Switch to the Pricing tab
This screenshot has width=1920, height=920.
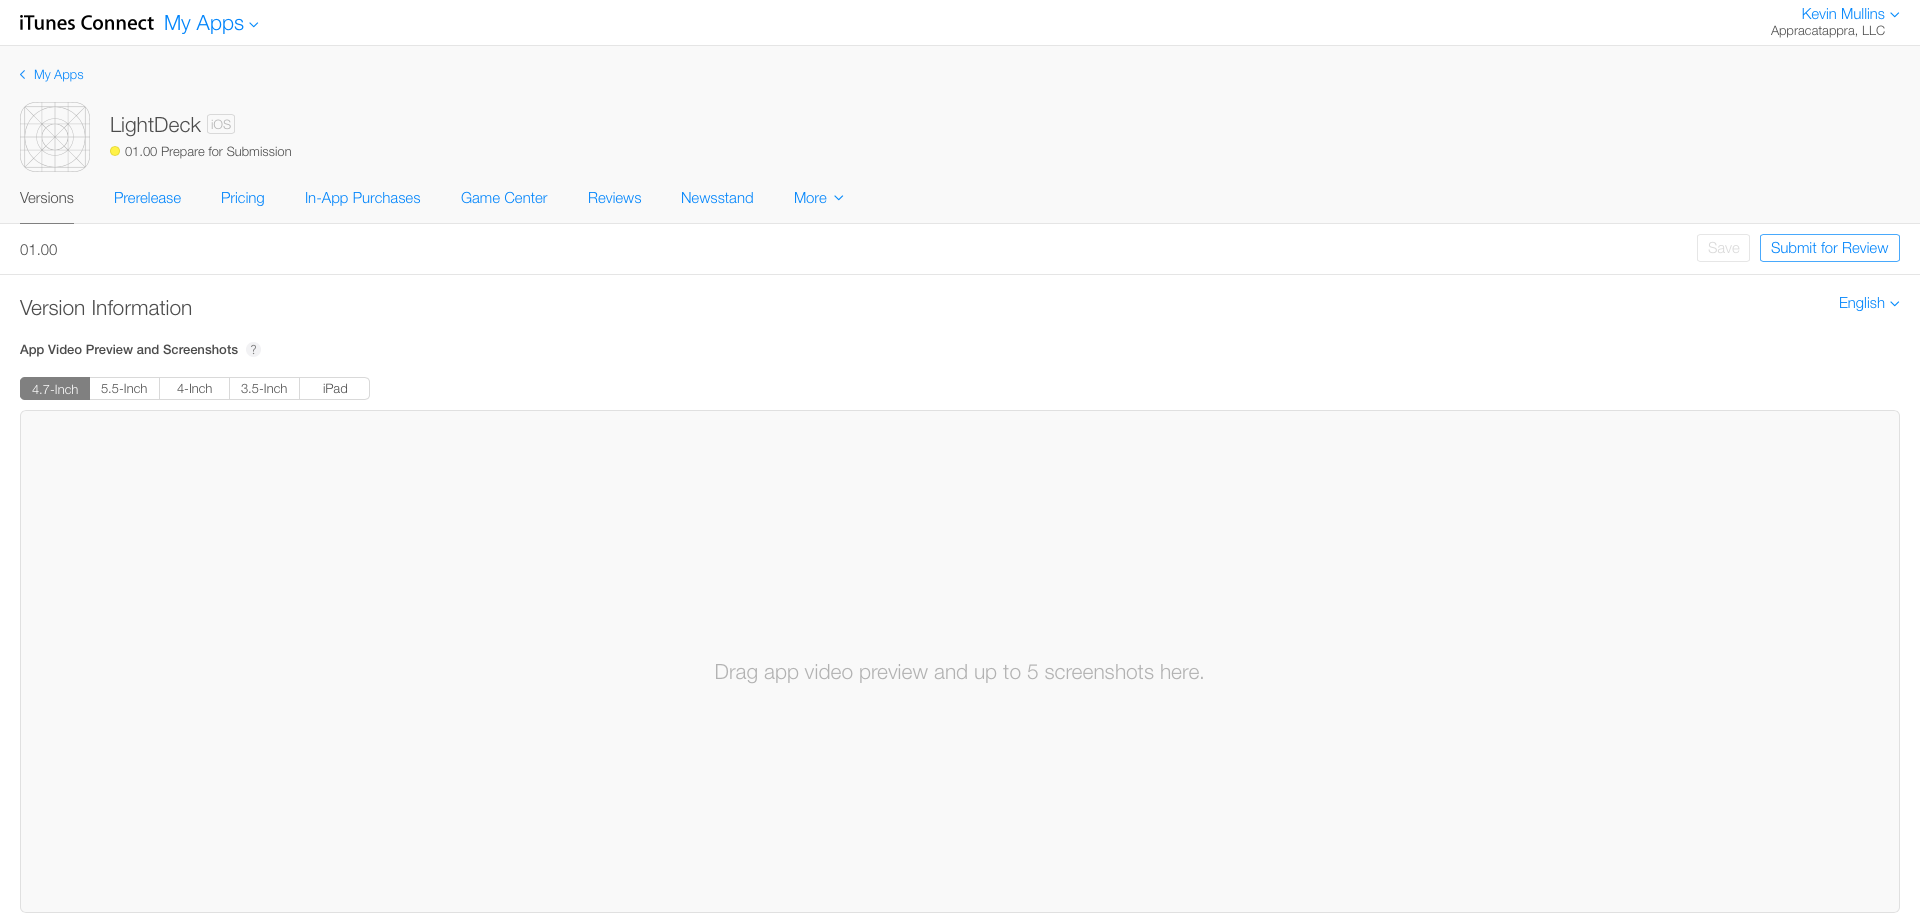click(242, 197)
